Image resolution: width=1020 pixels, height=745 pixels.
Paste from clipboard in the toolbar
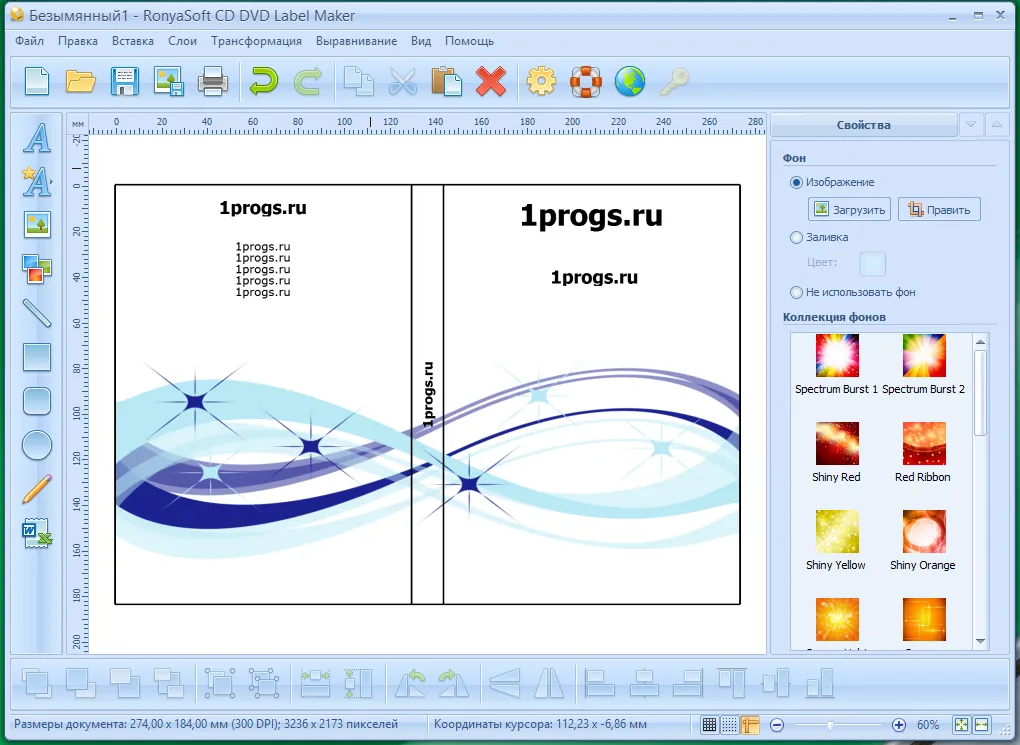[x=447, y=82]
